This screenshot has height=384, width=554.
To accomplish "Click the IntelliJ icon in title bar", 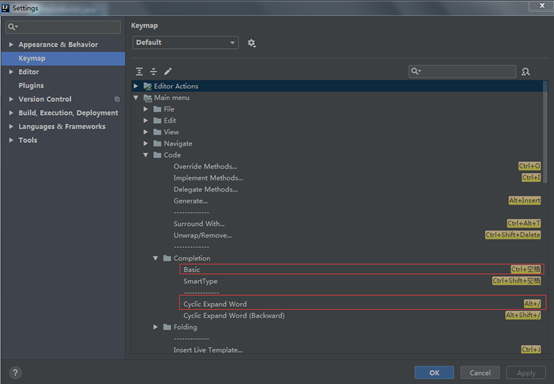I will click(x=6, y=8).
